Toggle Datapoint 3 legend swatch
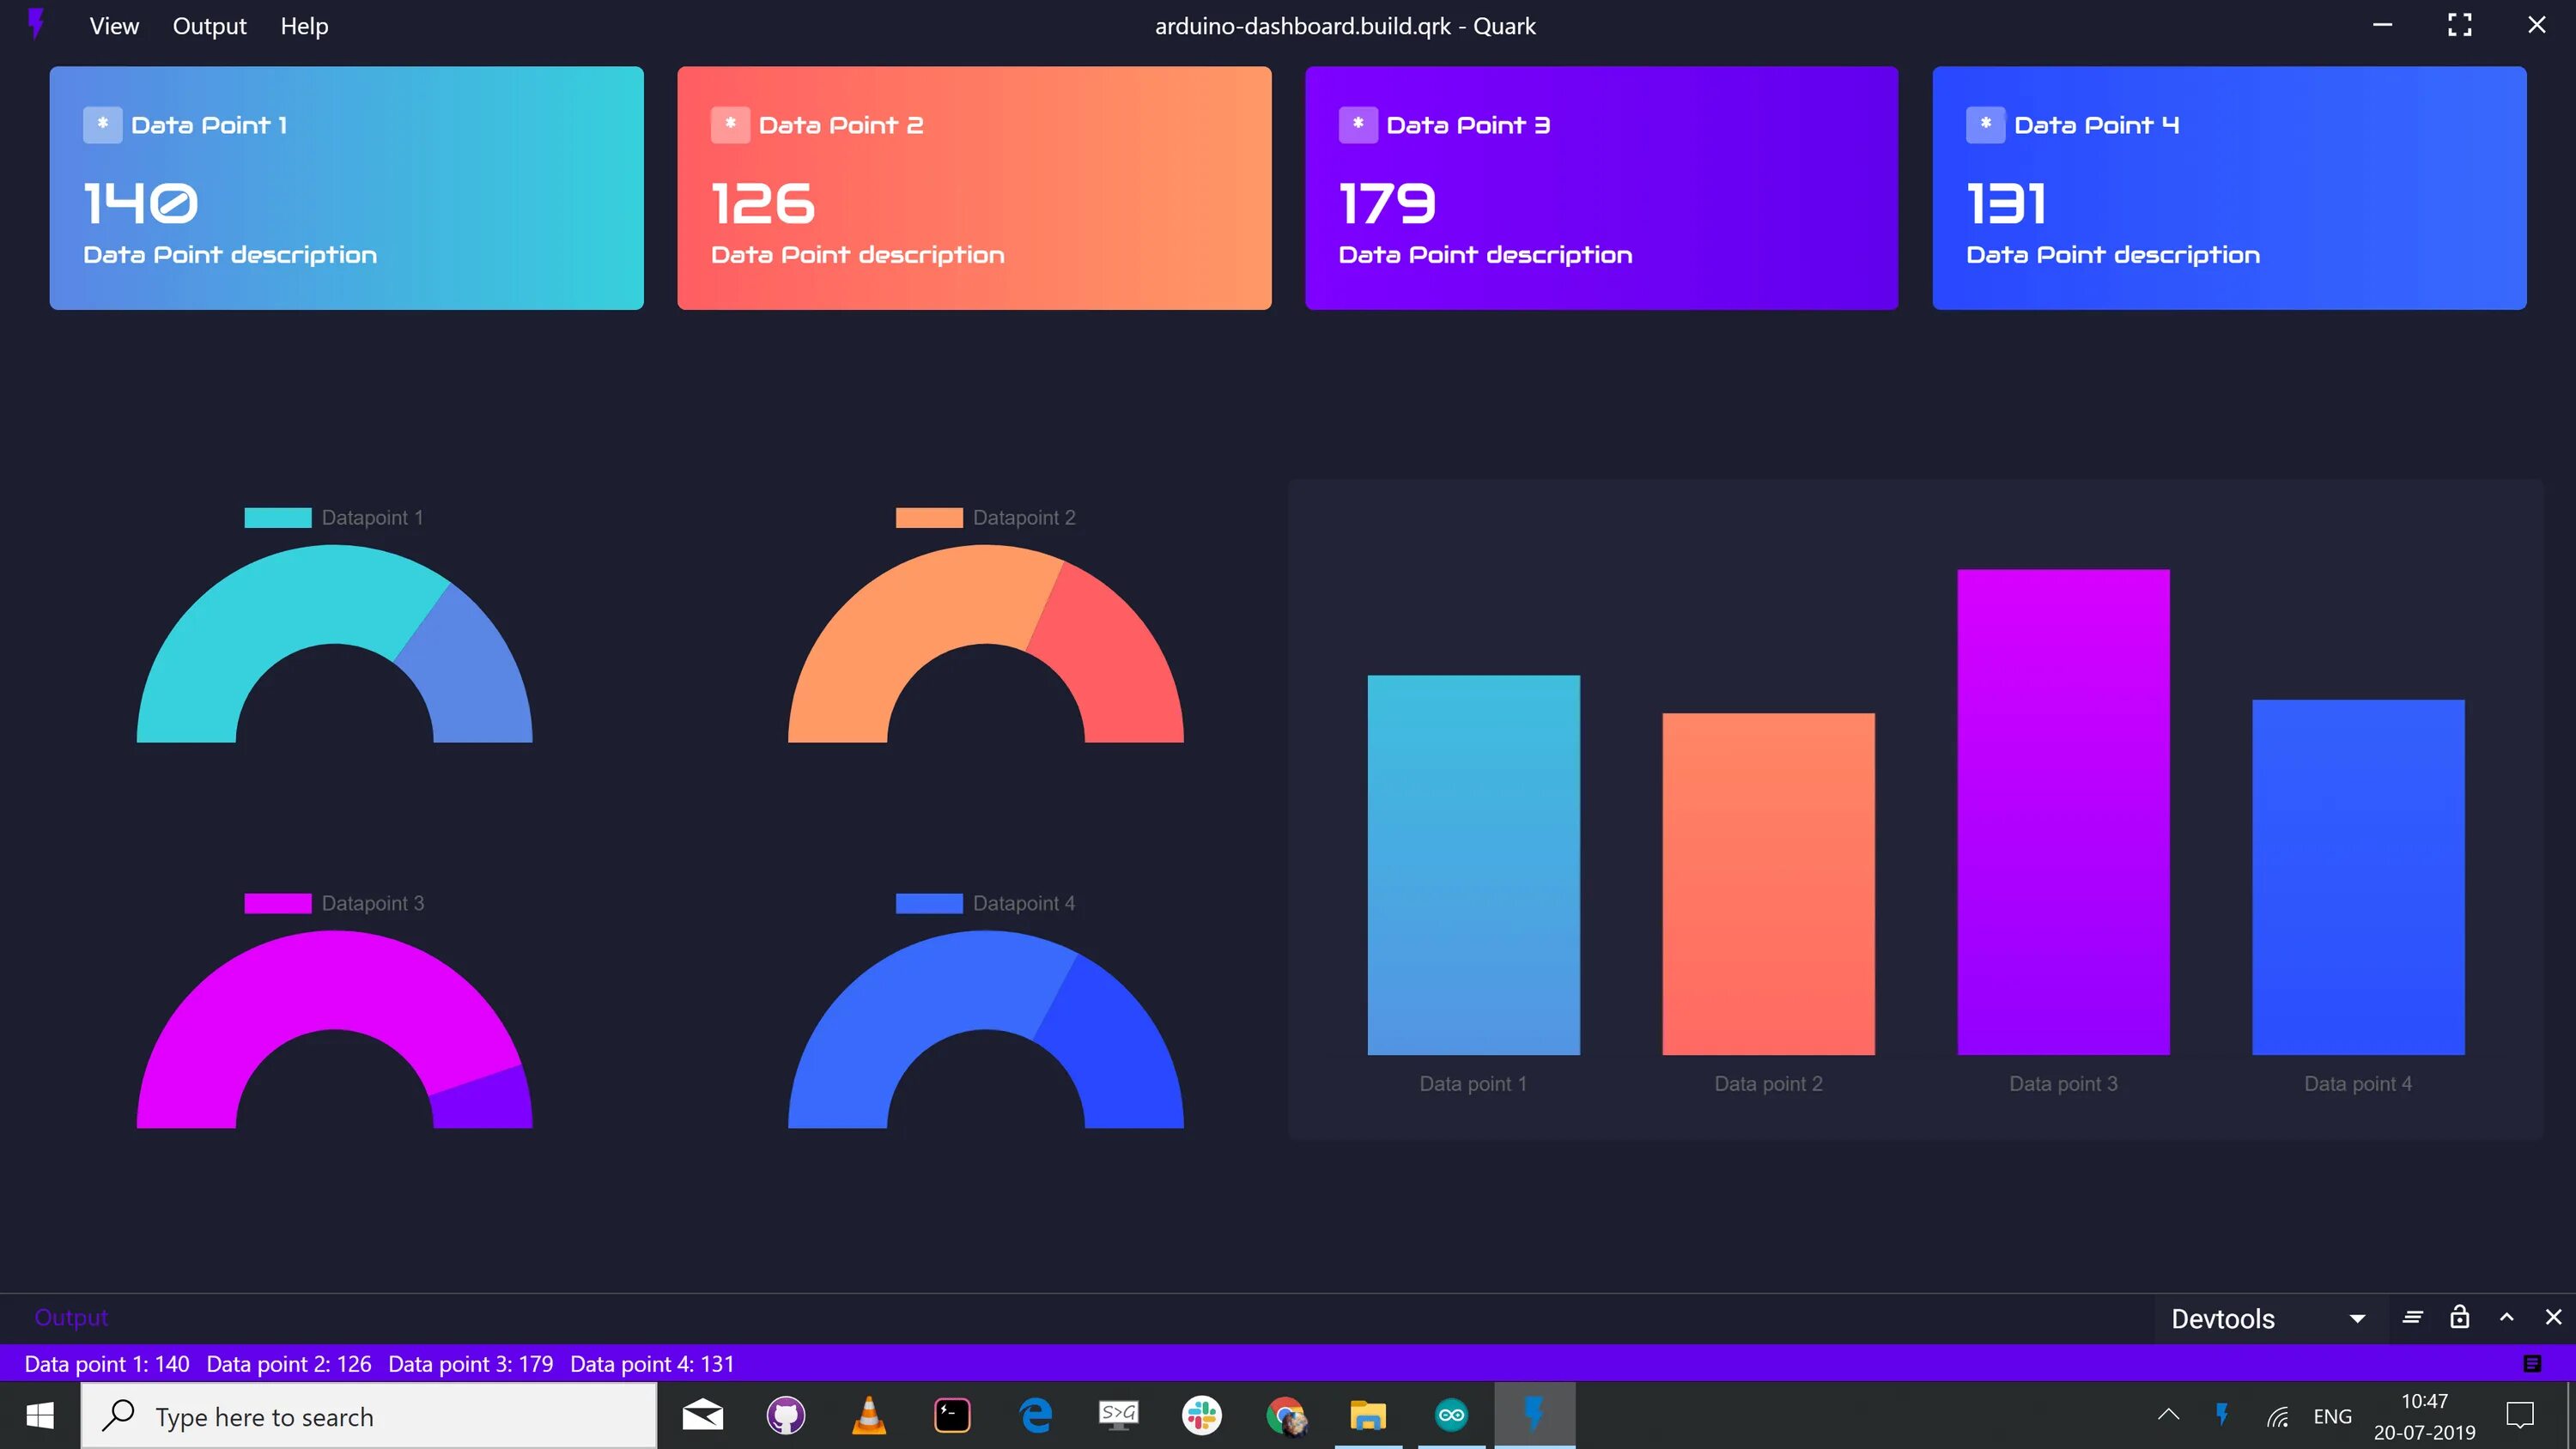This screenshot has height=1449, width=2576. 278,903
